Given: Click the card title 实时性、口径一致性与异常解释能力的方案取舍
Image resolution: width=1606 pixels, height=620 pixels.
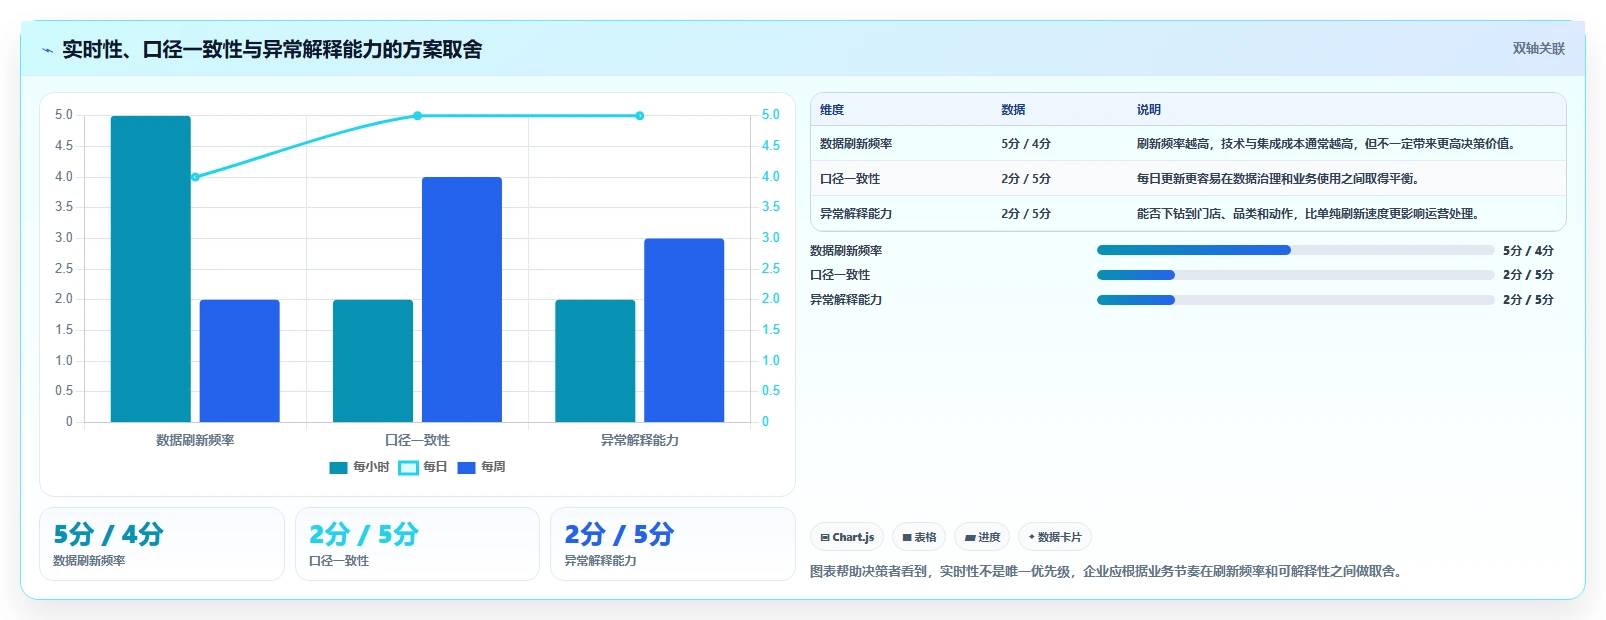Looking at the screenshot, I should [272, 50].
